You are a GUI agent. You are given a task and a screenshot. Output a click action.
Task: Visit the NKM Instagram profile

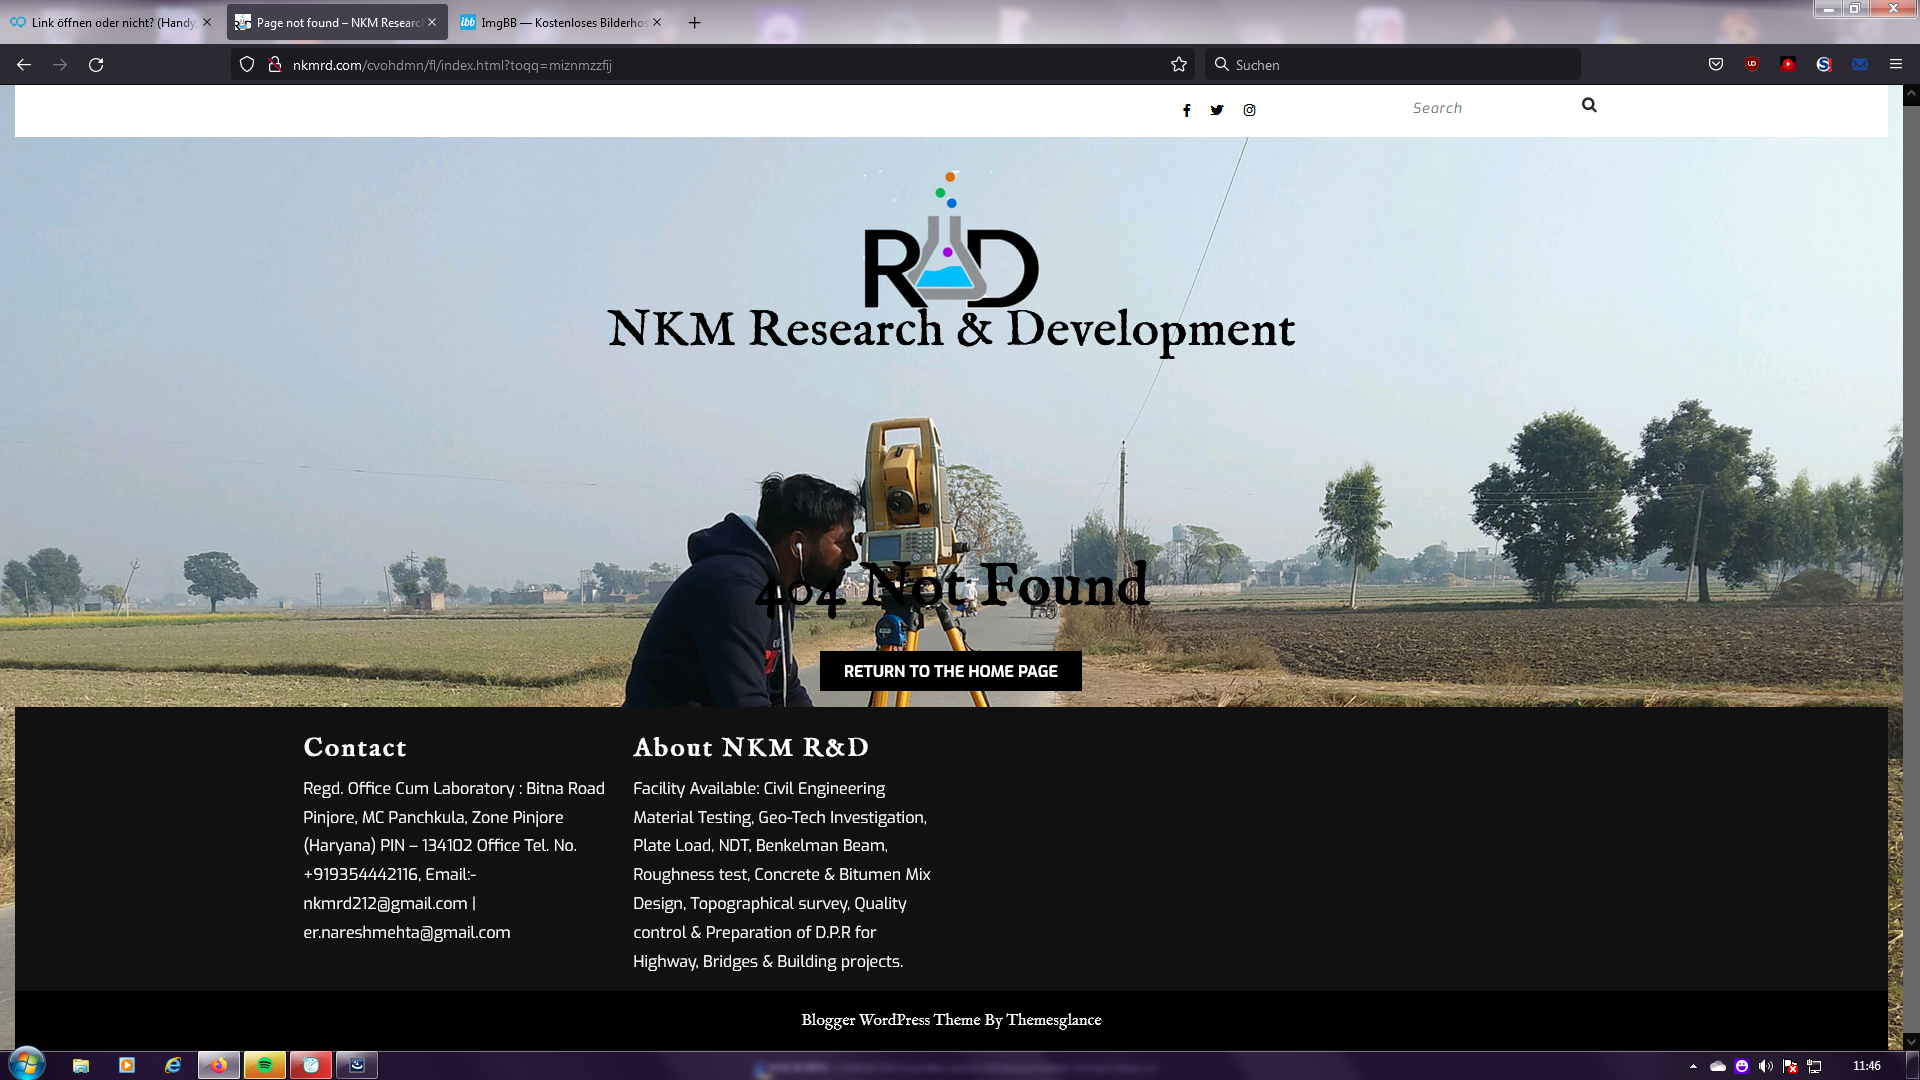(x=1249, y=110)
